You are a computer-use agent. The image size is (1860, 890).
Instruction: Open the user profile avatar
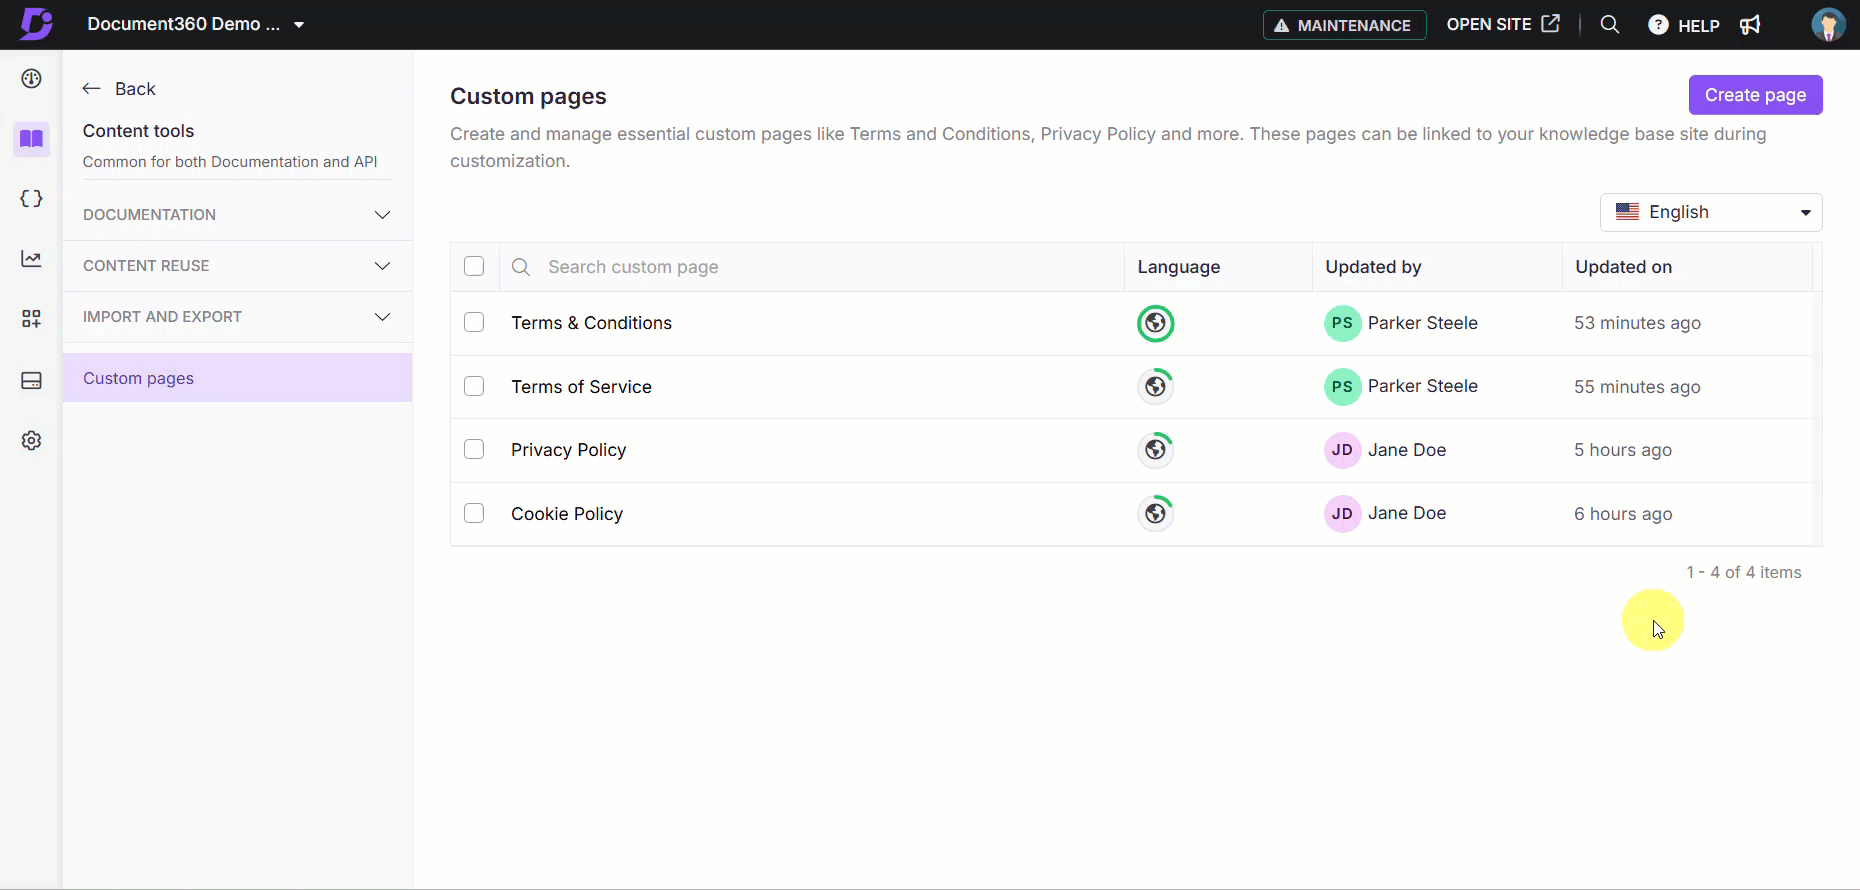1829,24
